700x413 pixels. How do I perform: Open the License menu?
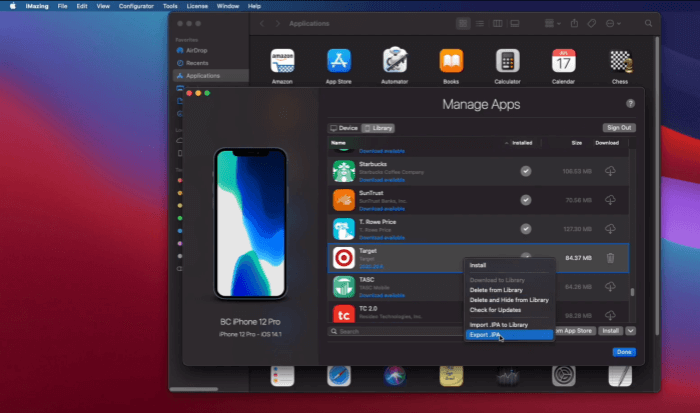tap(197, 6)
